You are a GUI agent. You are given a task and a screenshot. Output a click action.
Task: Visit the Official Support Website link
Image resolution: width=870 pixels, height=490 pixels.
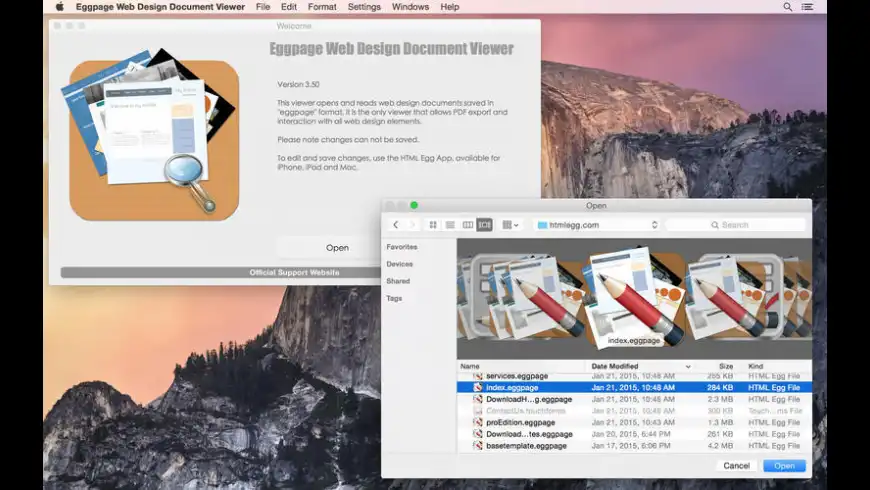pos(294,272)
